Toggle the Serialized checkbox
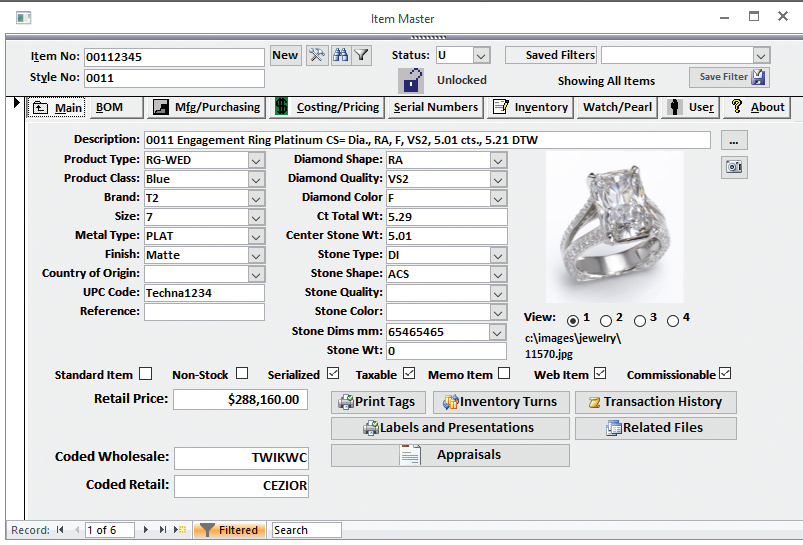The width and height of the screenshot is (803, 545). [x=332, y=374]
